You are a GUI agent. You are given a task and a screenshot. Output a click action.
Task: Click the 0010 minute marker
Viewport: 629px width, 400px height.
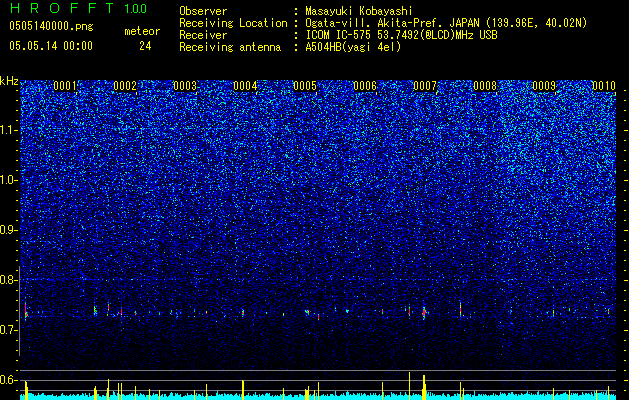click(x=604, y=86)
